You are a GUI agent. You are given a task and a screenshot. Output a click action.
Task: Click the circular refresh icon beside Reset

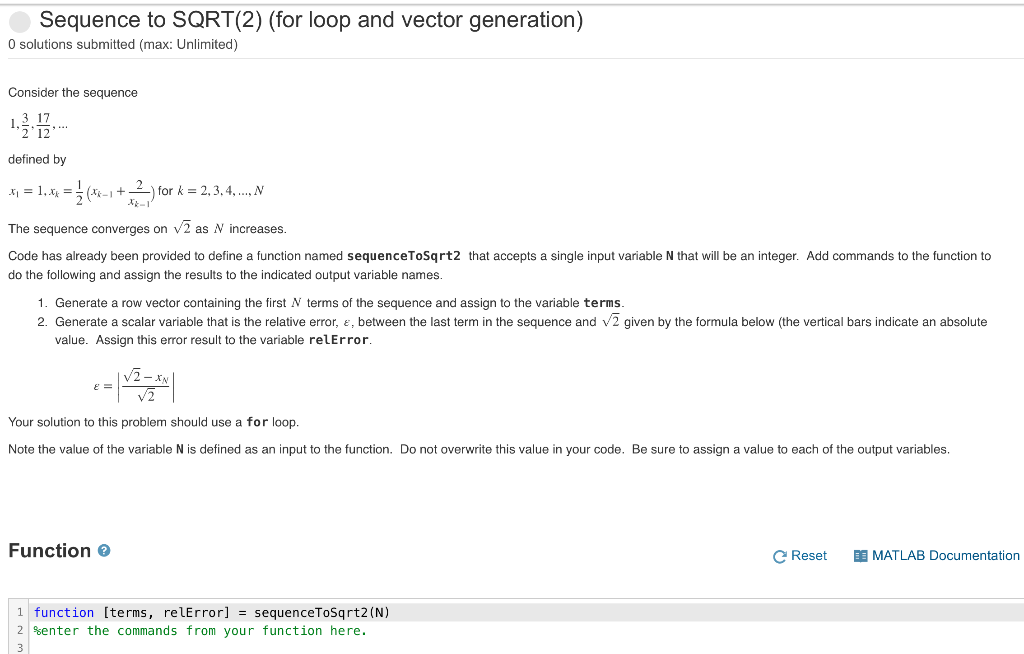click(x=778, y=555)
